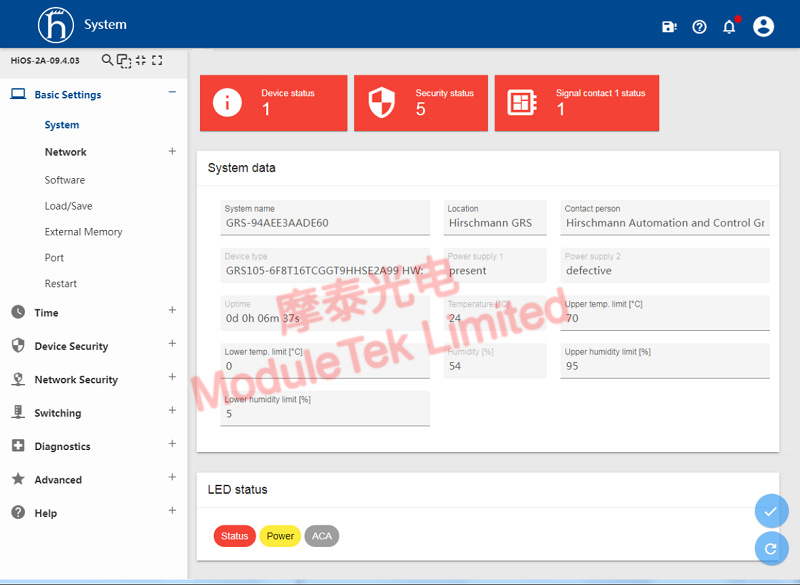Open the user account icon
Screen dimensions: 800x585
763,27
